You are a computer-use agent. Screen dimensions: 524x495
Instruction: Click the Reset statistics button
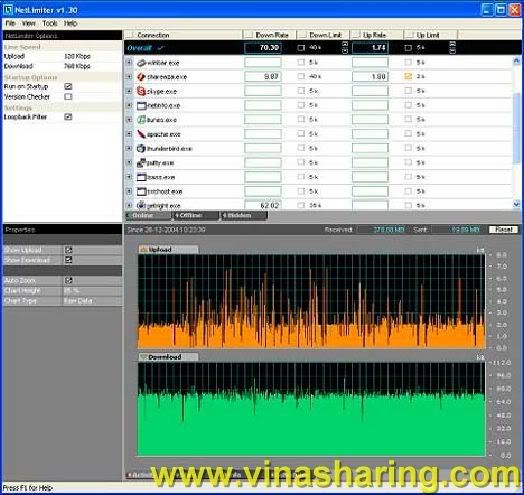click(x=503, y=229)
